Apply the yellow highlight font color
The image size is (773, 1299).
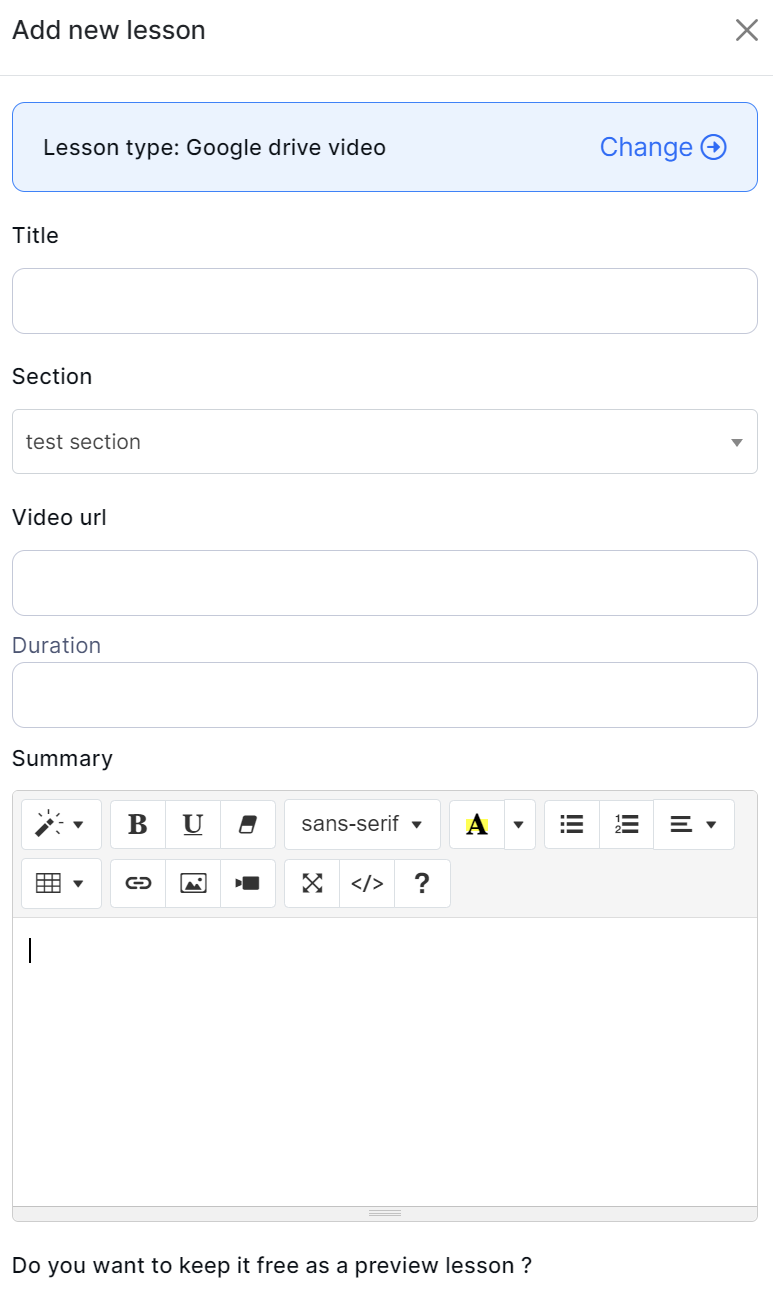coord(477,825)
